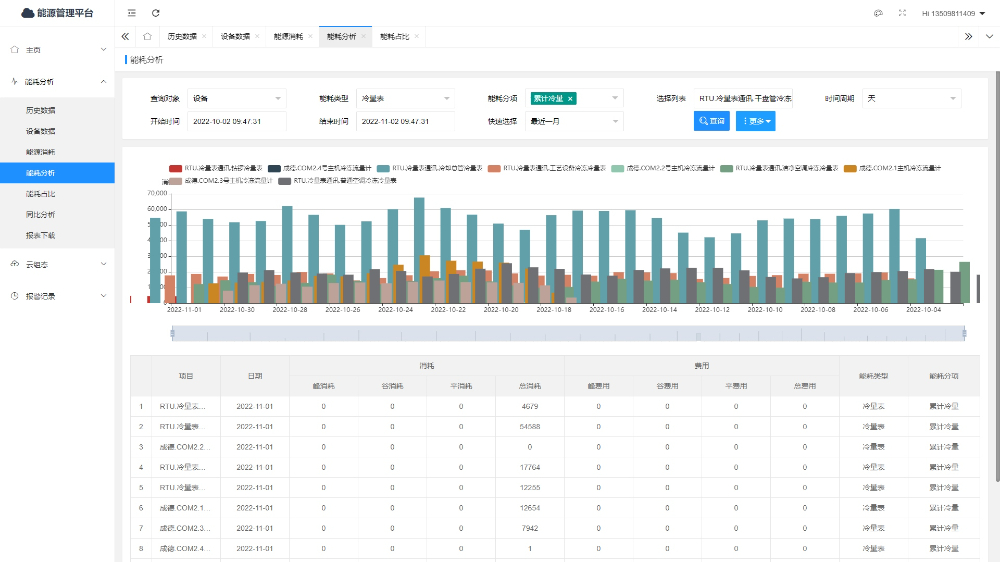Click the blue 更多 button

[756, 121]
